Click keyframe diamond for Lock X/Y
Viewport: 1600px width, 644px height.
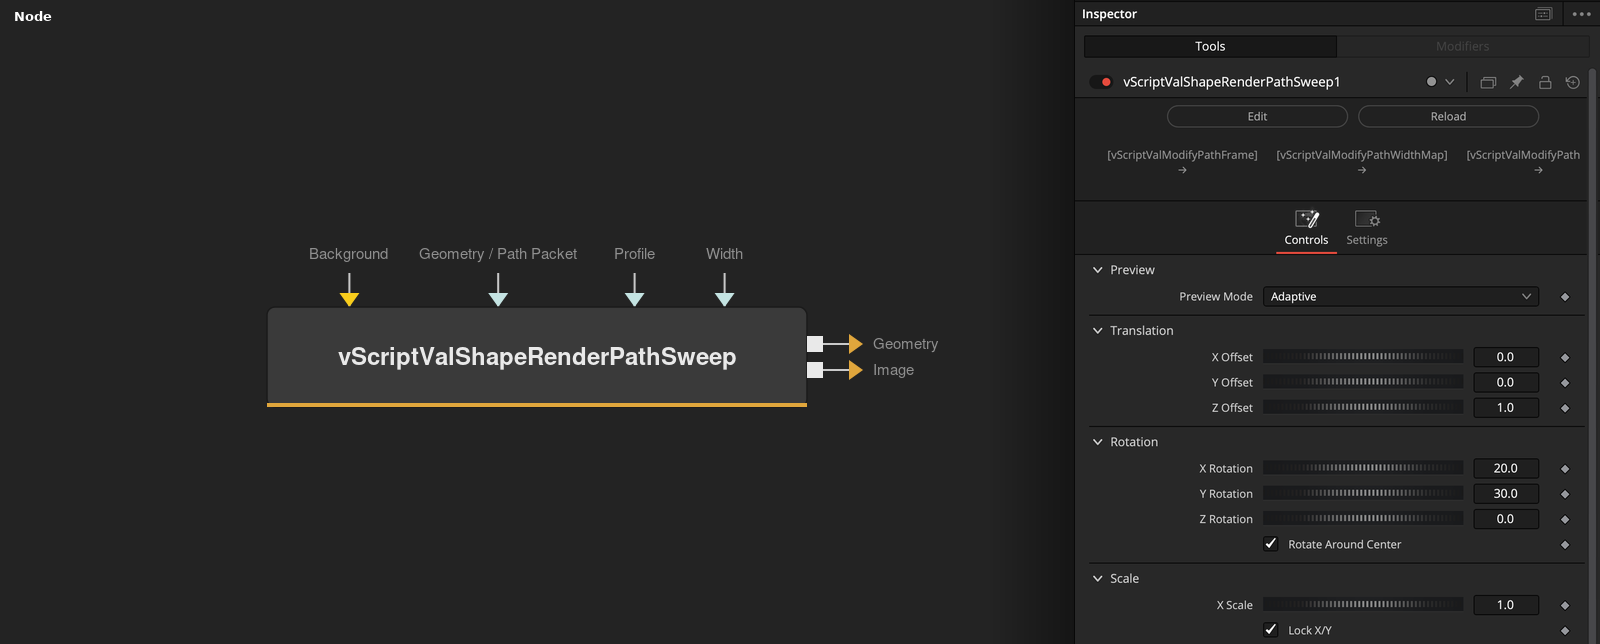(1565, 631)
